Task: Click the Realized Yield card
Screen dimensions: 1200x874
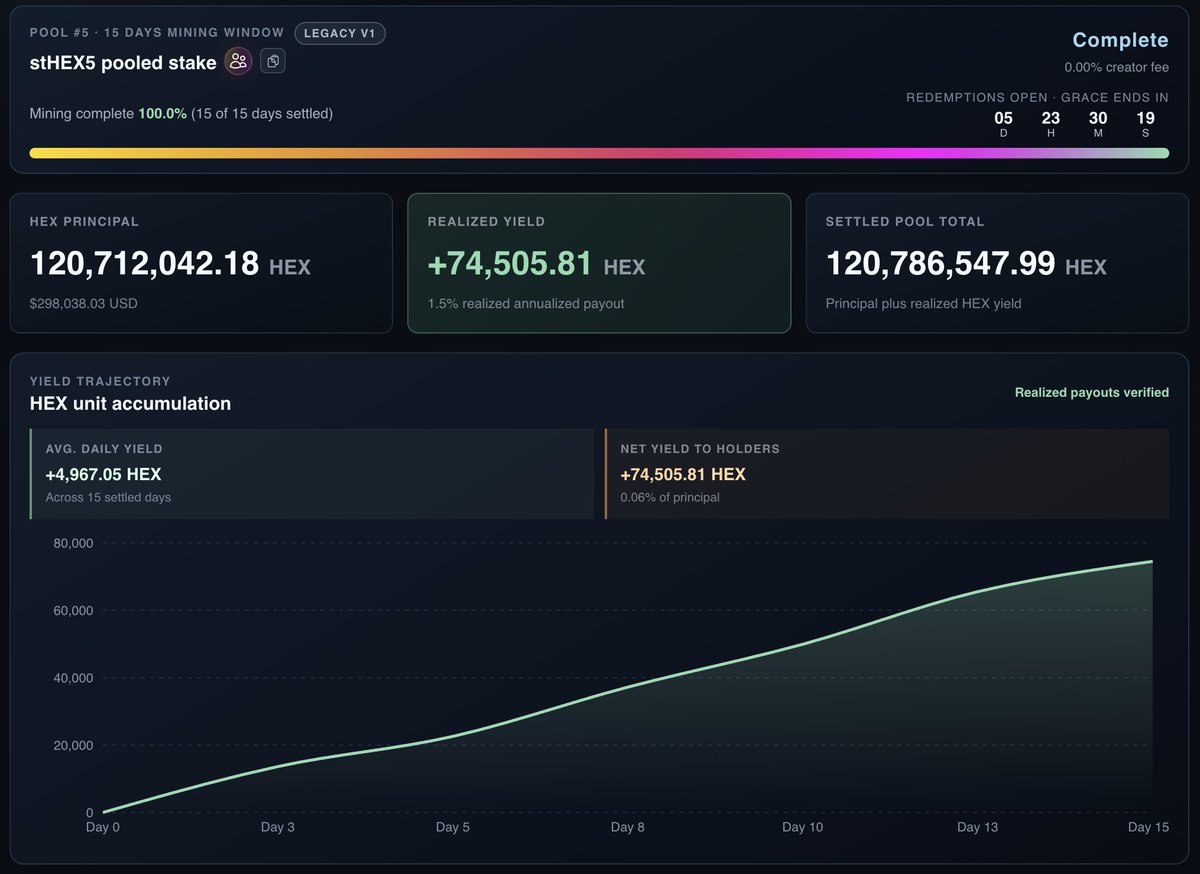Action: point(599,263)
